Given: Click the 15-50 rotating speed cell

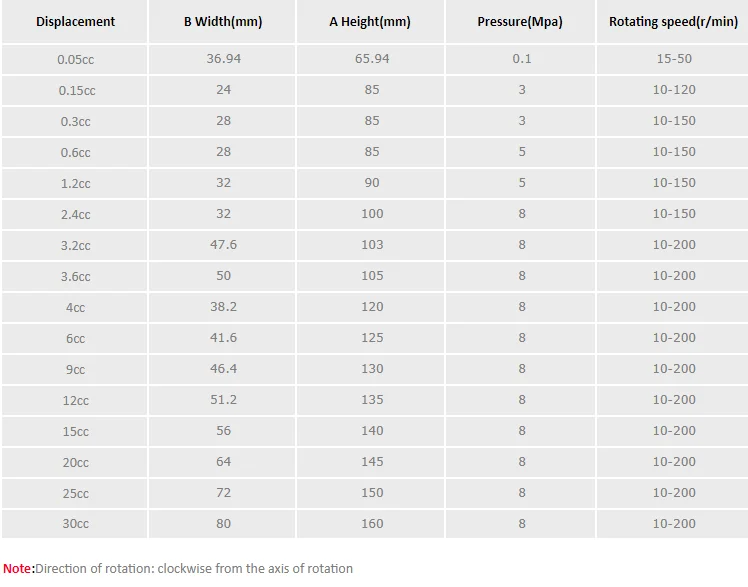Looking at the screenshot, I should [673, 59].
